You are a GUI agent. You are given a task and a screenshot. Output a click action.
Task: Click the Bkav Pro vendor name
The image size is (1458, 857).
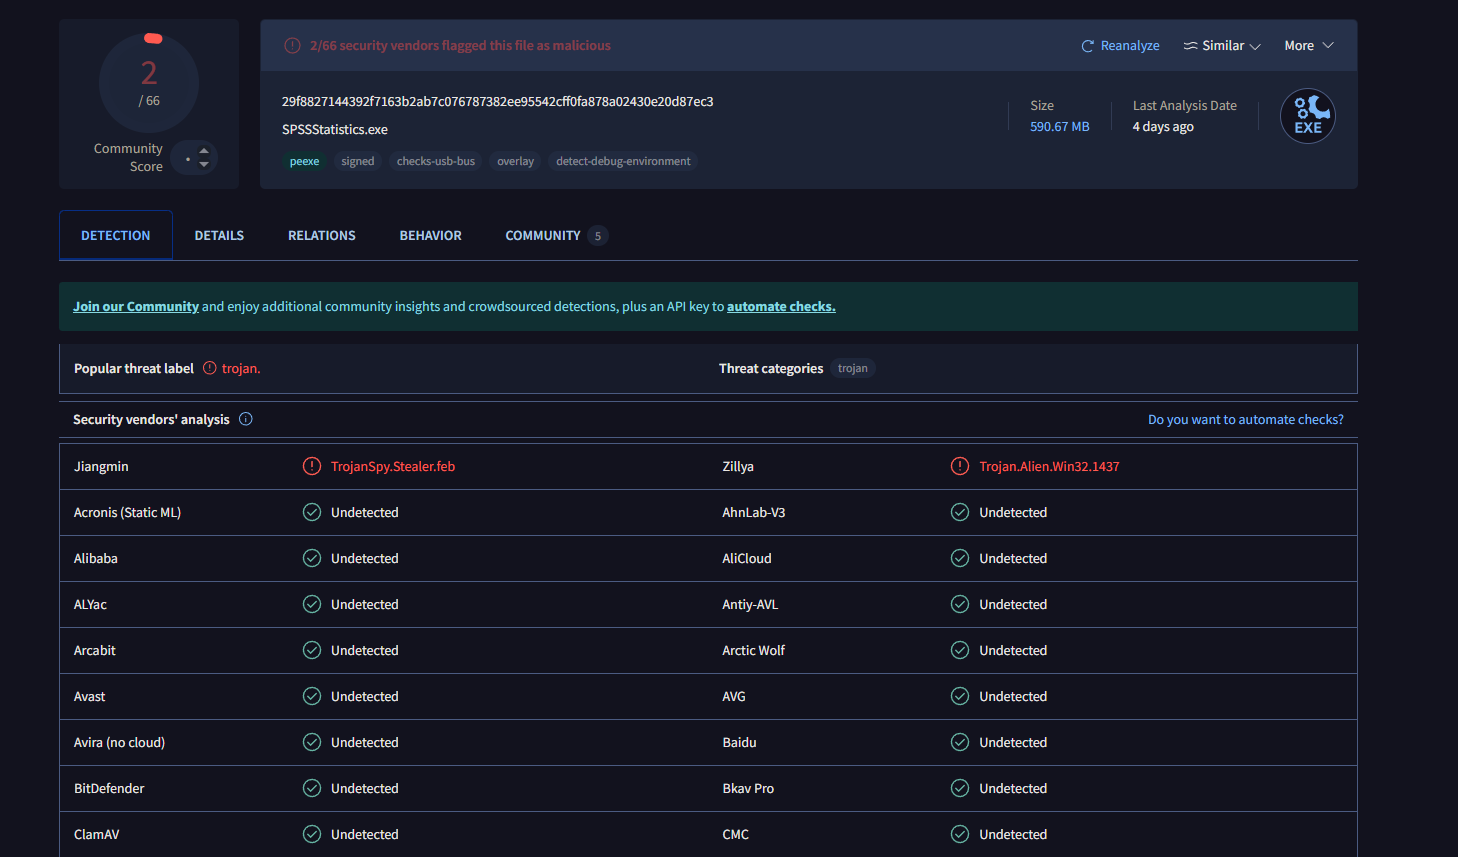point(748,788)
